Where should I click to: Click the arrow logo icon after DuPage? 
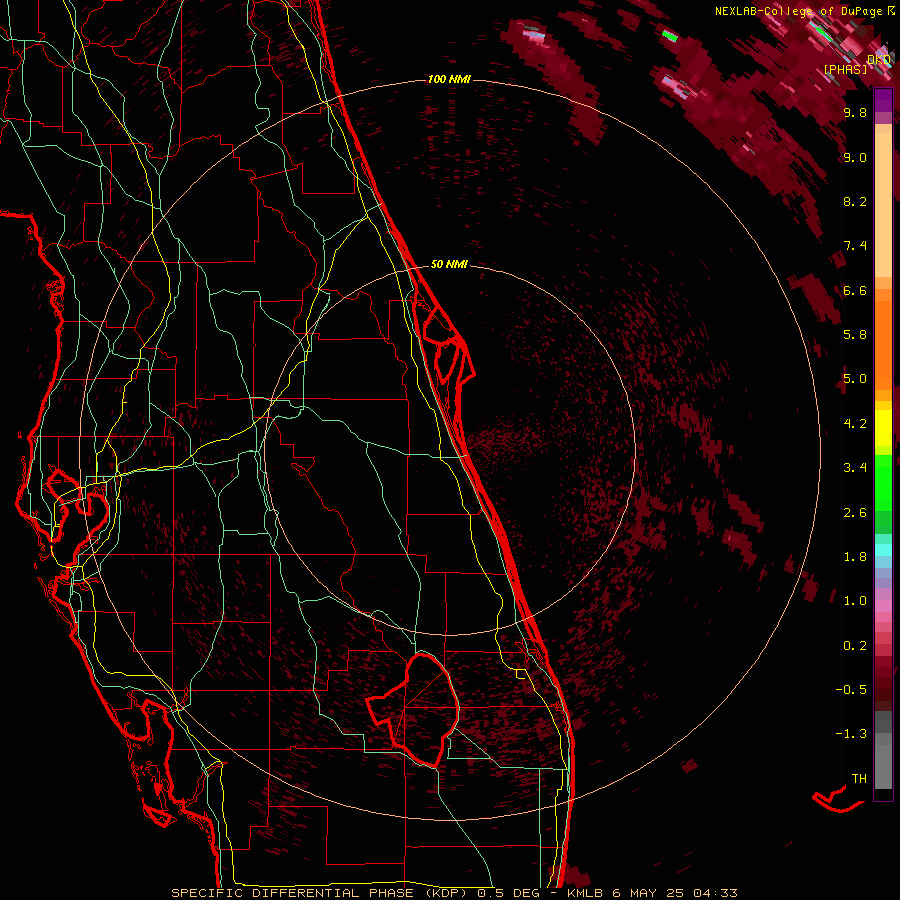click(891, 11)
